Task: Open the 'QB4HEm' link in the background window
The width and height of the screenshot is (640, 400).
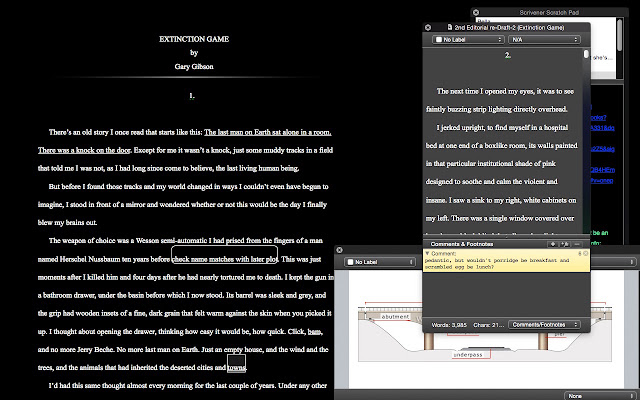Action: click(x=602, y=170)
